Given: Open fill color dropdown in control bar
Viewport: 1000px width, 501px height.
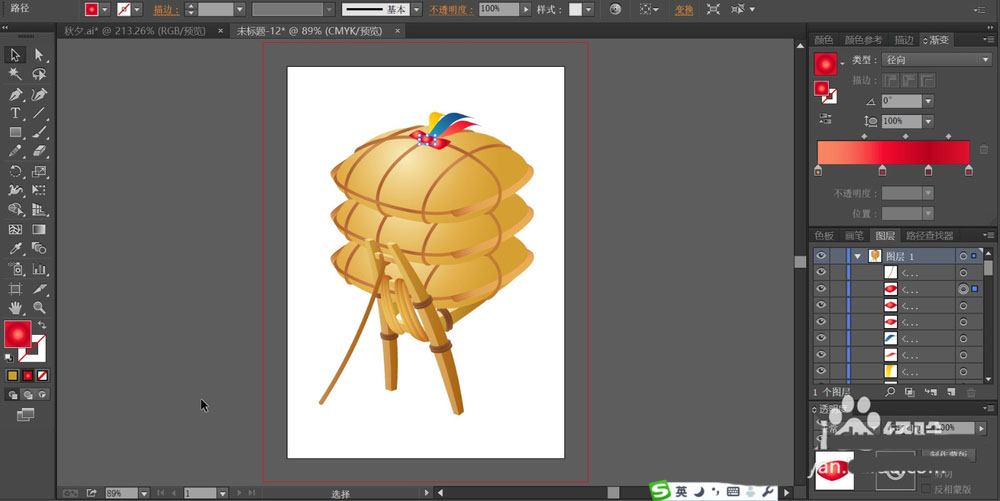Looking at the screenshot, I should [x=105, y=10].
